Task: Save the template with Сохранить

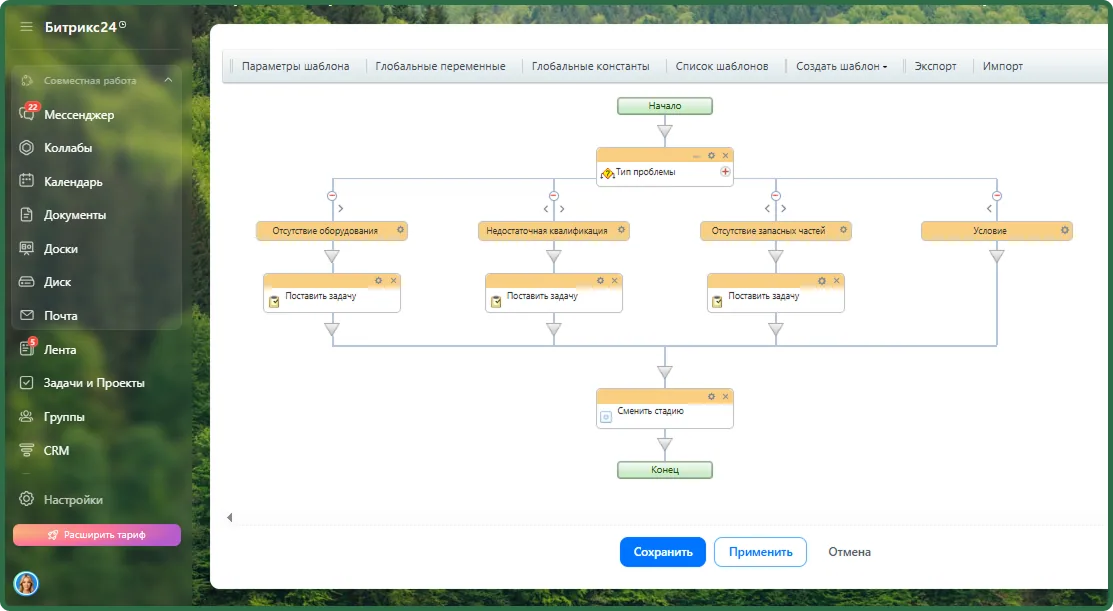Action: pos(663,552)
